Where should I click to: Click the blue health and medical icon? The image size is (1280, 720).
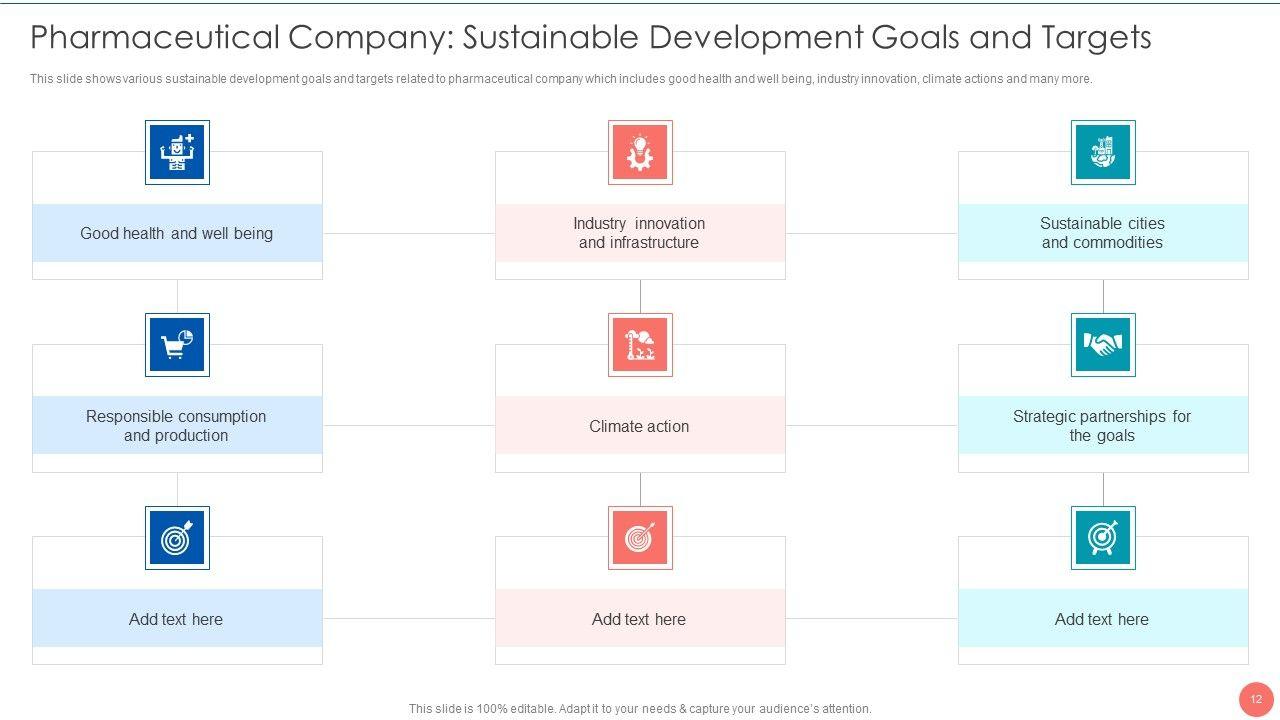[177, 152]
